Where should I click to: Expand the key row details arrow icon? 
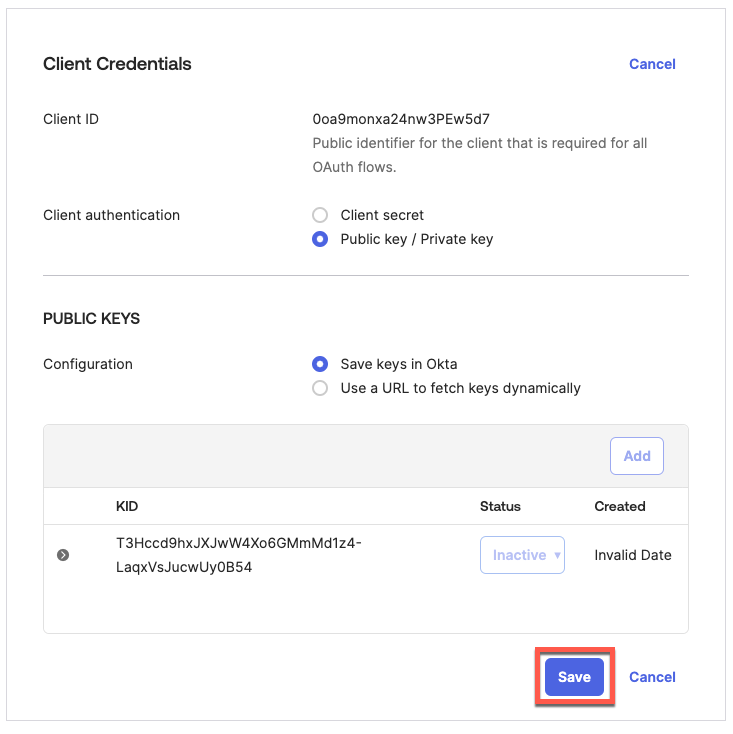point(63,555)
